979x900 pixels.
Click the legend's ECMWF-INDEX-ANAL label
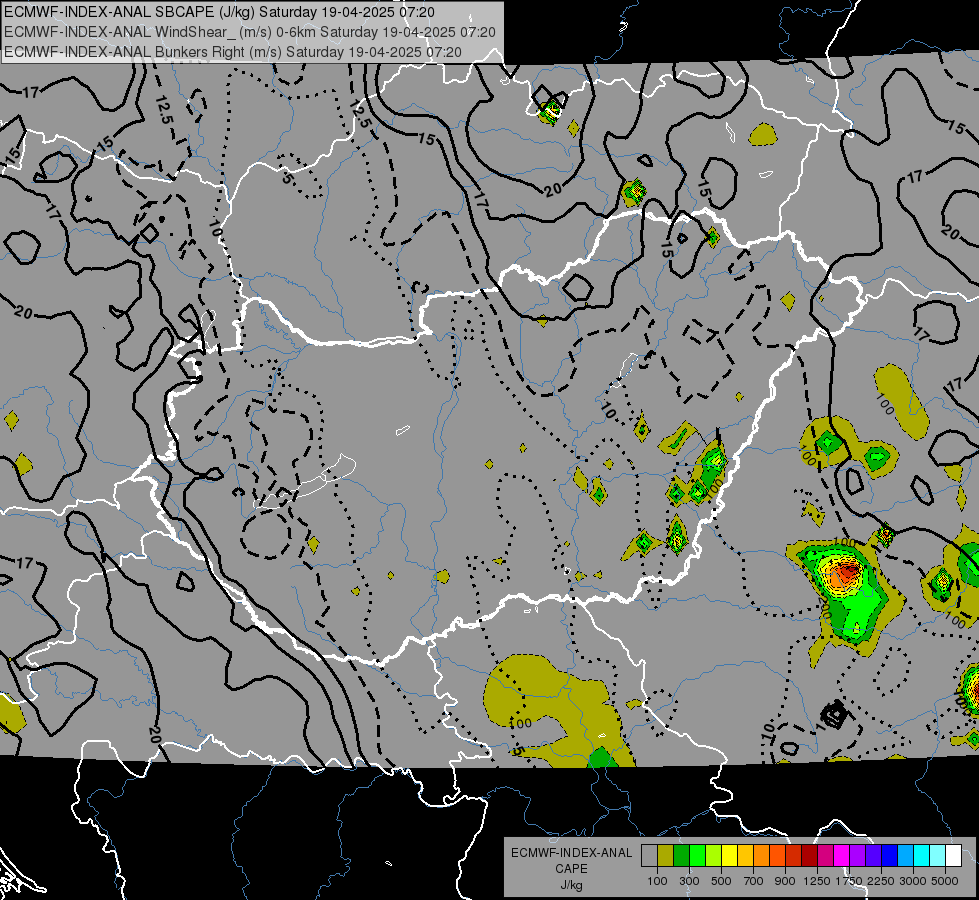(571, 853)
